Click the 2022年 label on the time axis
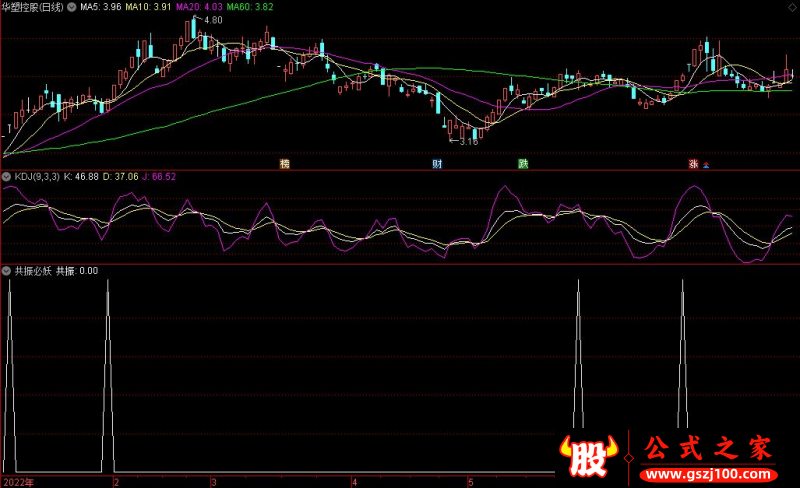 (x=18, y=481)
